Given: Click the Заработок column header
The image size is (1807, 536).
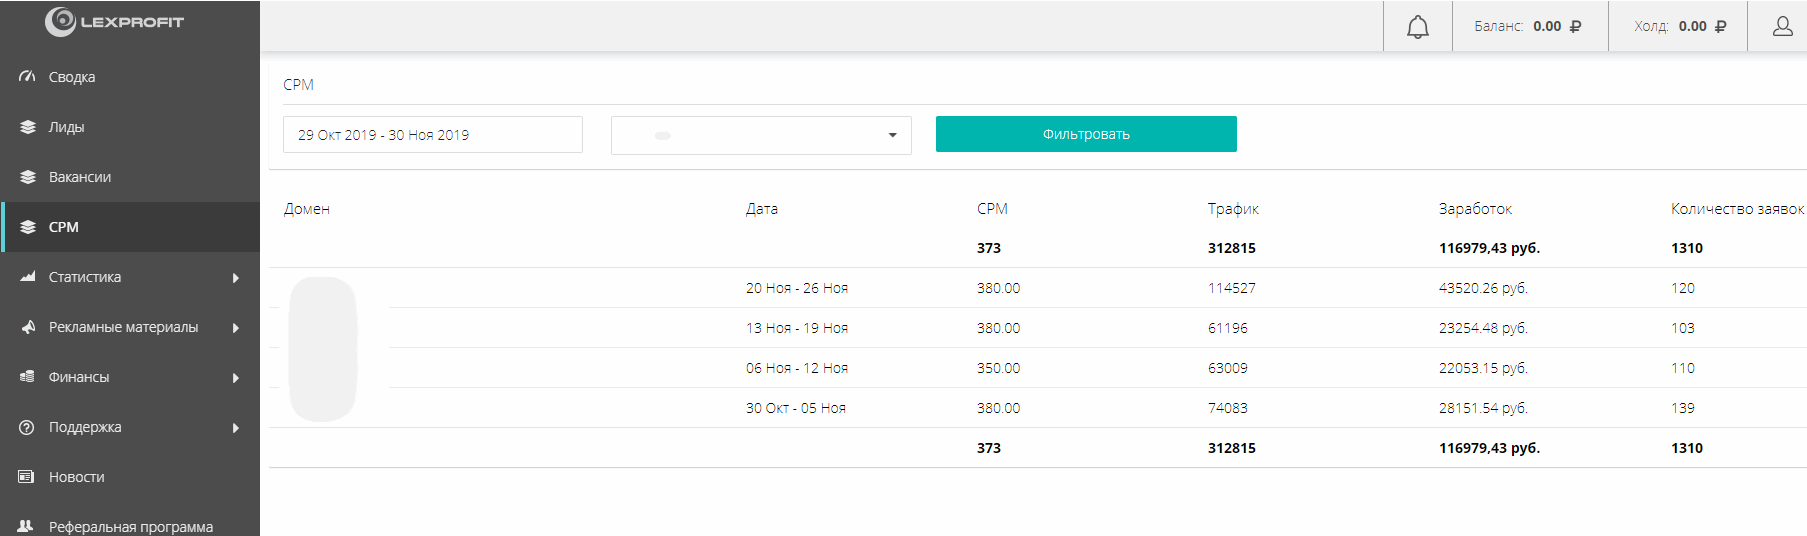Looking at the screenshot, I should point(1475,209).
